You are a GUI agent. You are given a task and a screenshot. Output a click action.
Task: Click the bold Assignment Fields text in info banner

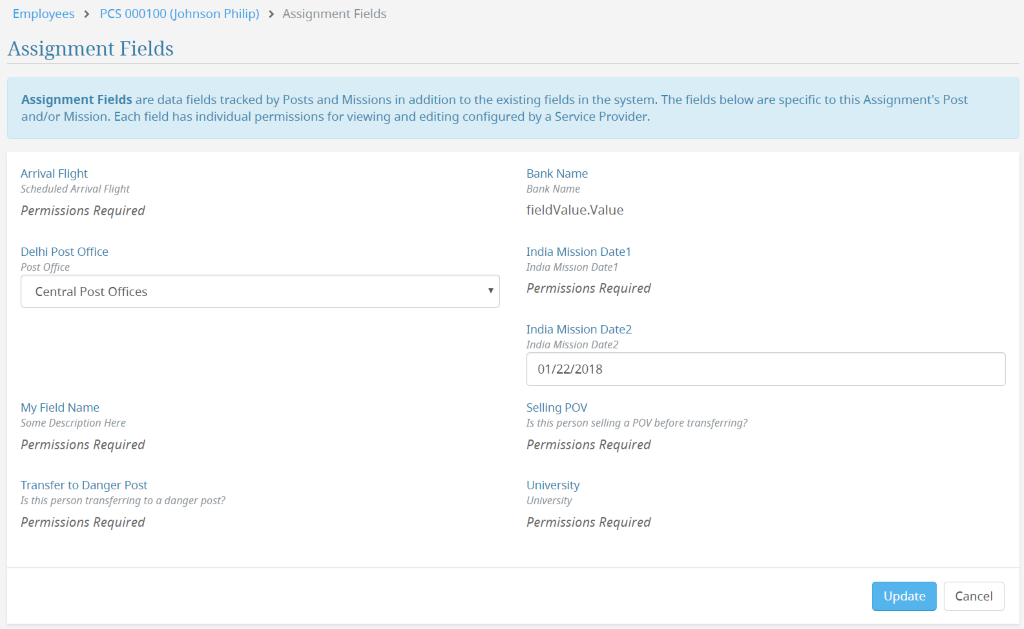76,100
